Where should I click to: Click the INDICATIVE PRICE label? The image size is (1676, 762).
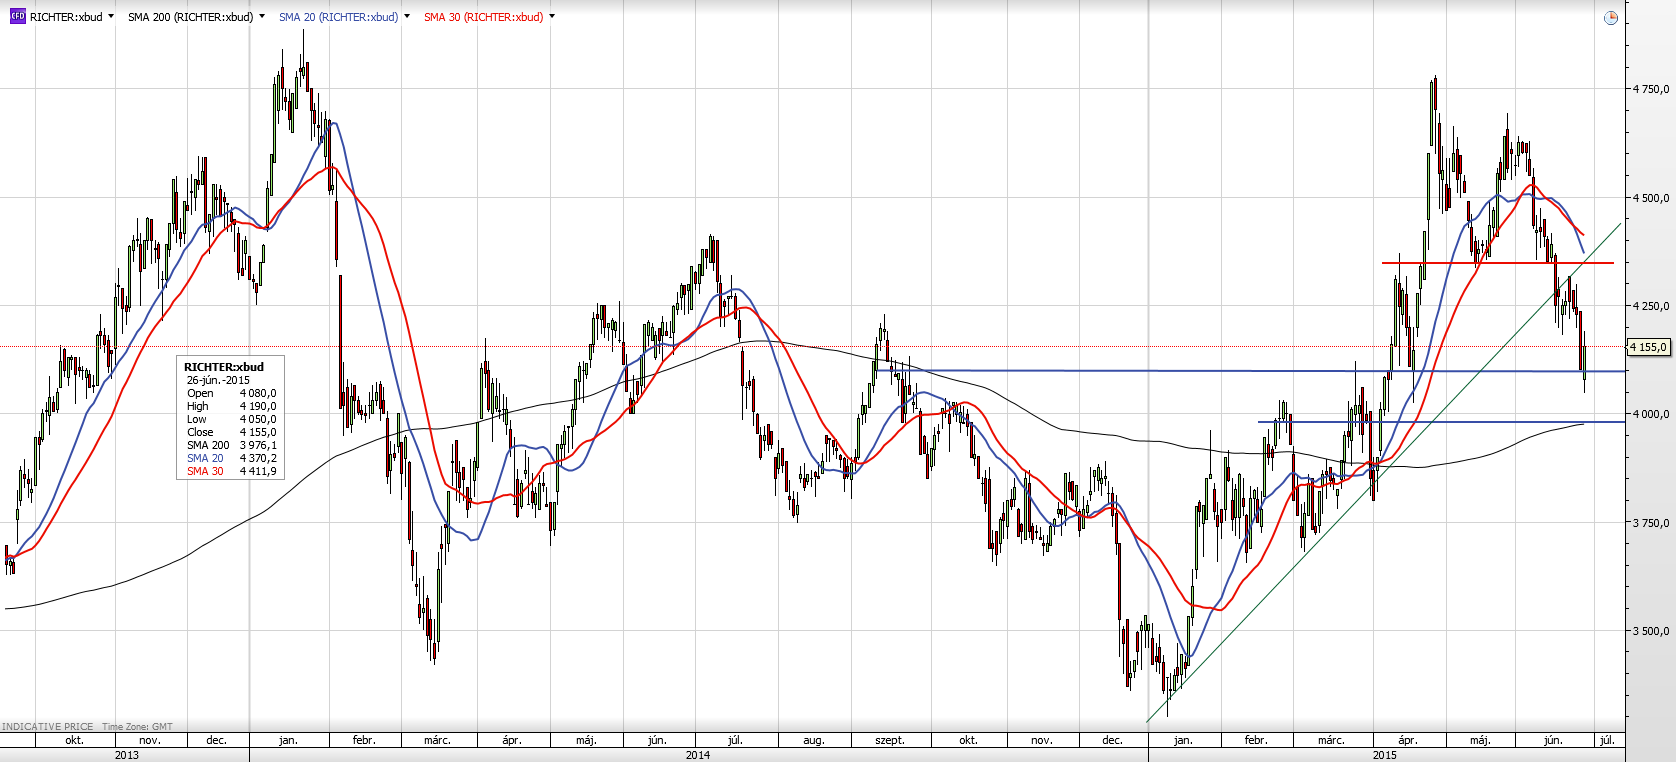(x=48, y=727)
